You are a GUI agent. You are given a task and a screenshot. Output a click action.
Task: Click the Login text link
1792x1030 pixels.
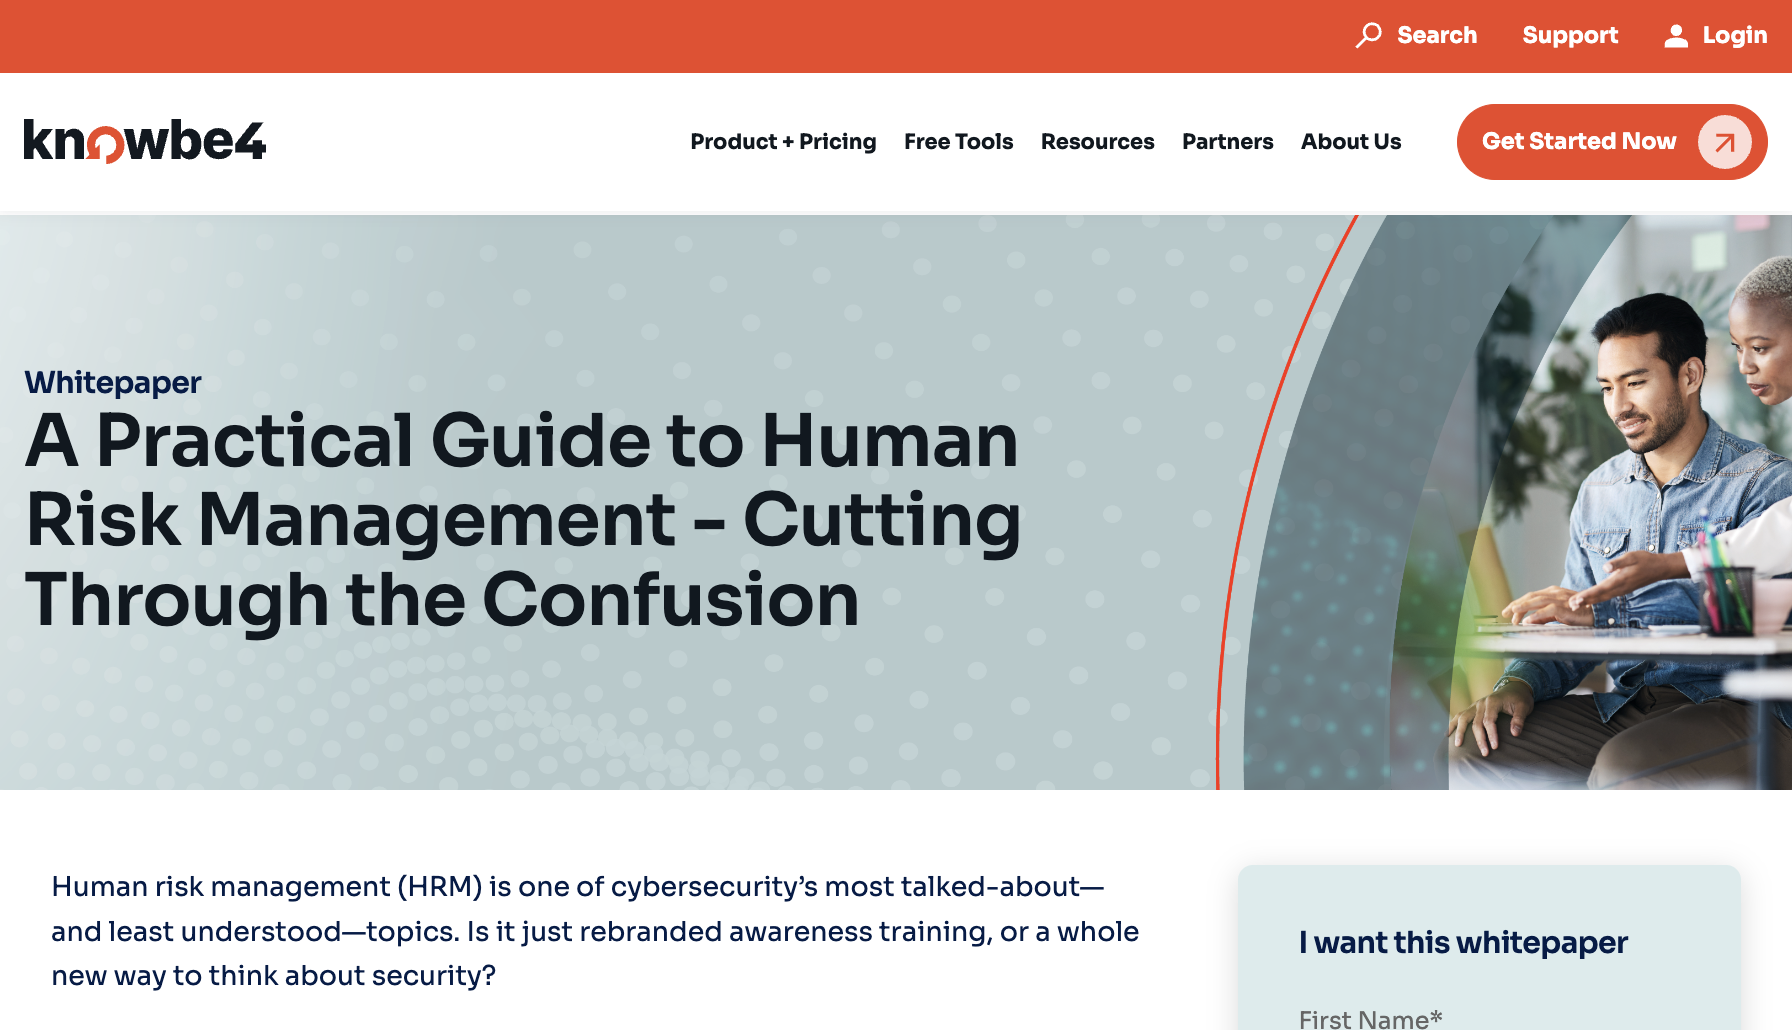coord(1735,36)
